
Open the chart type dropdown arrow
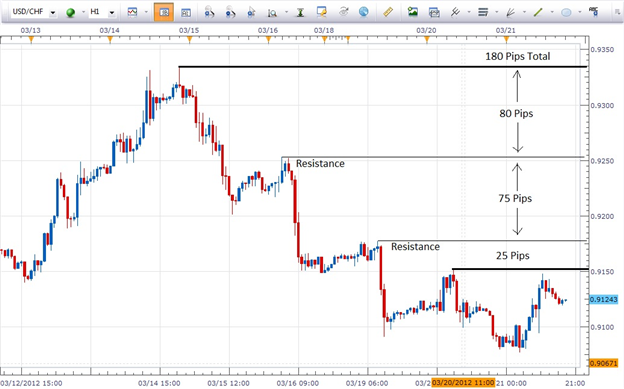[x=146, y=12]
